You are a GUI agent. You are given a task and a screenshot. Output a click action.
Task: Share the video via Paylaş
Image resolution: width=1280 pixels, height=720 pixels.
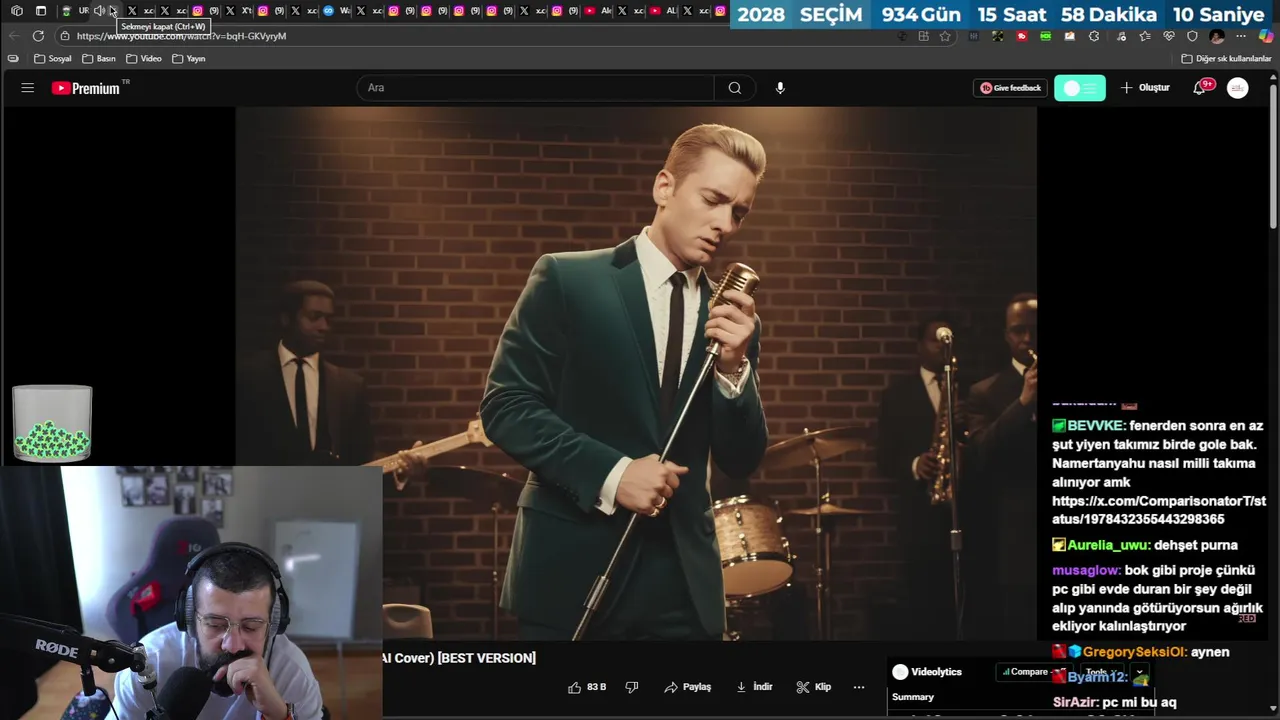click(688, 687)
